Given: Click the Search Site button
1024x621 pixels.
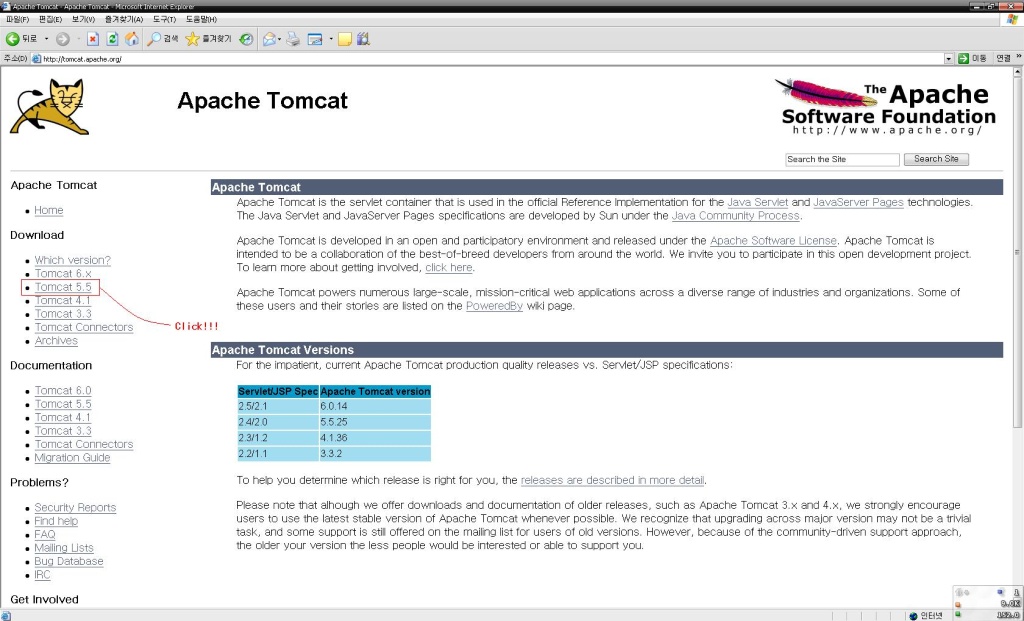Looking at the screenshot, I should click(936, 159).
